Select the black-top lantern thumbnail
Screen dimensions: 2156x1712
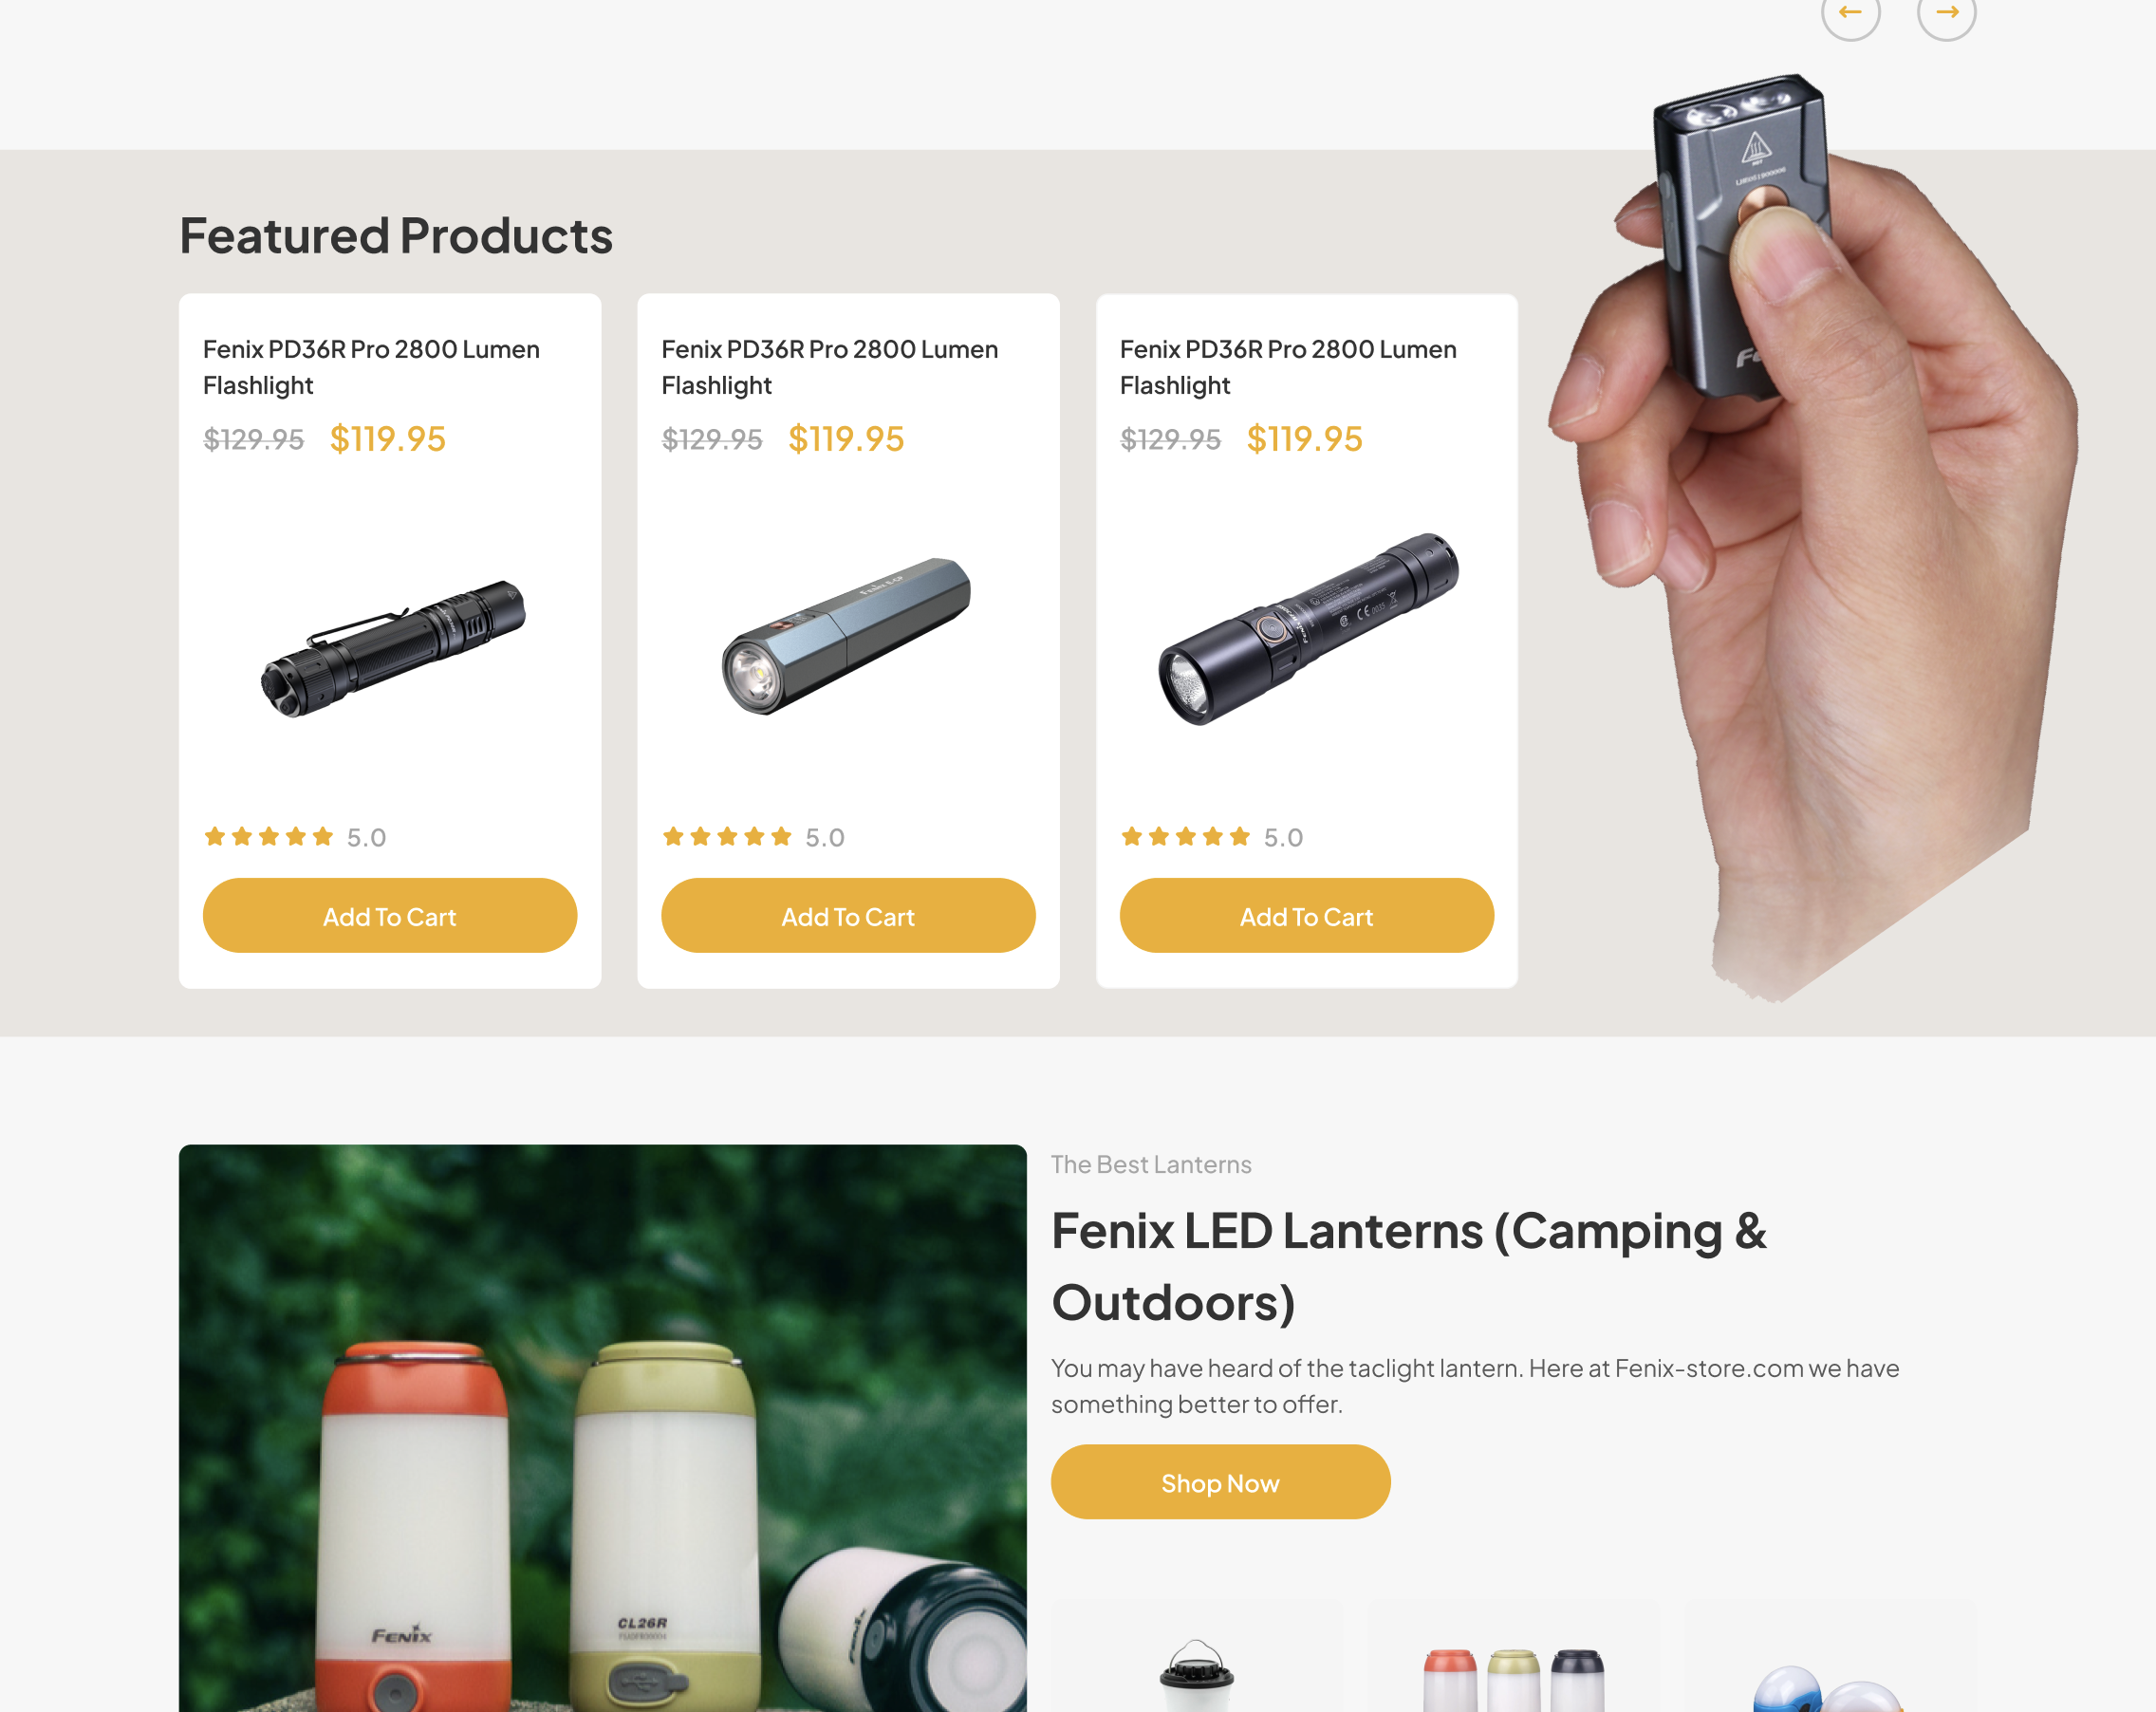point(1197,1657)
